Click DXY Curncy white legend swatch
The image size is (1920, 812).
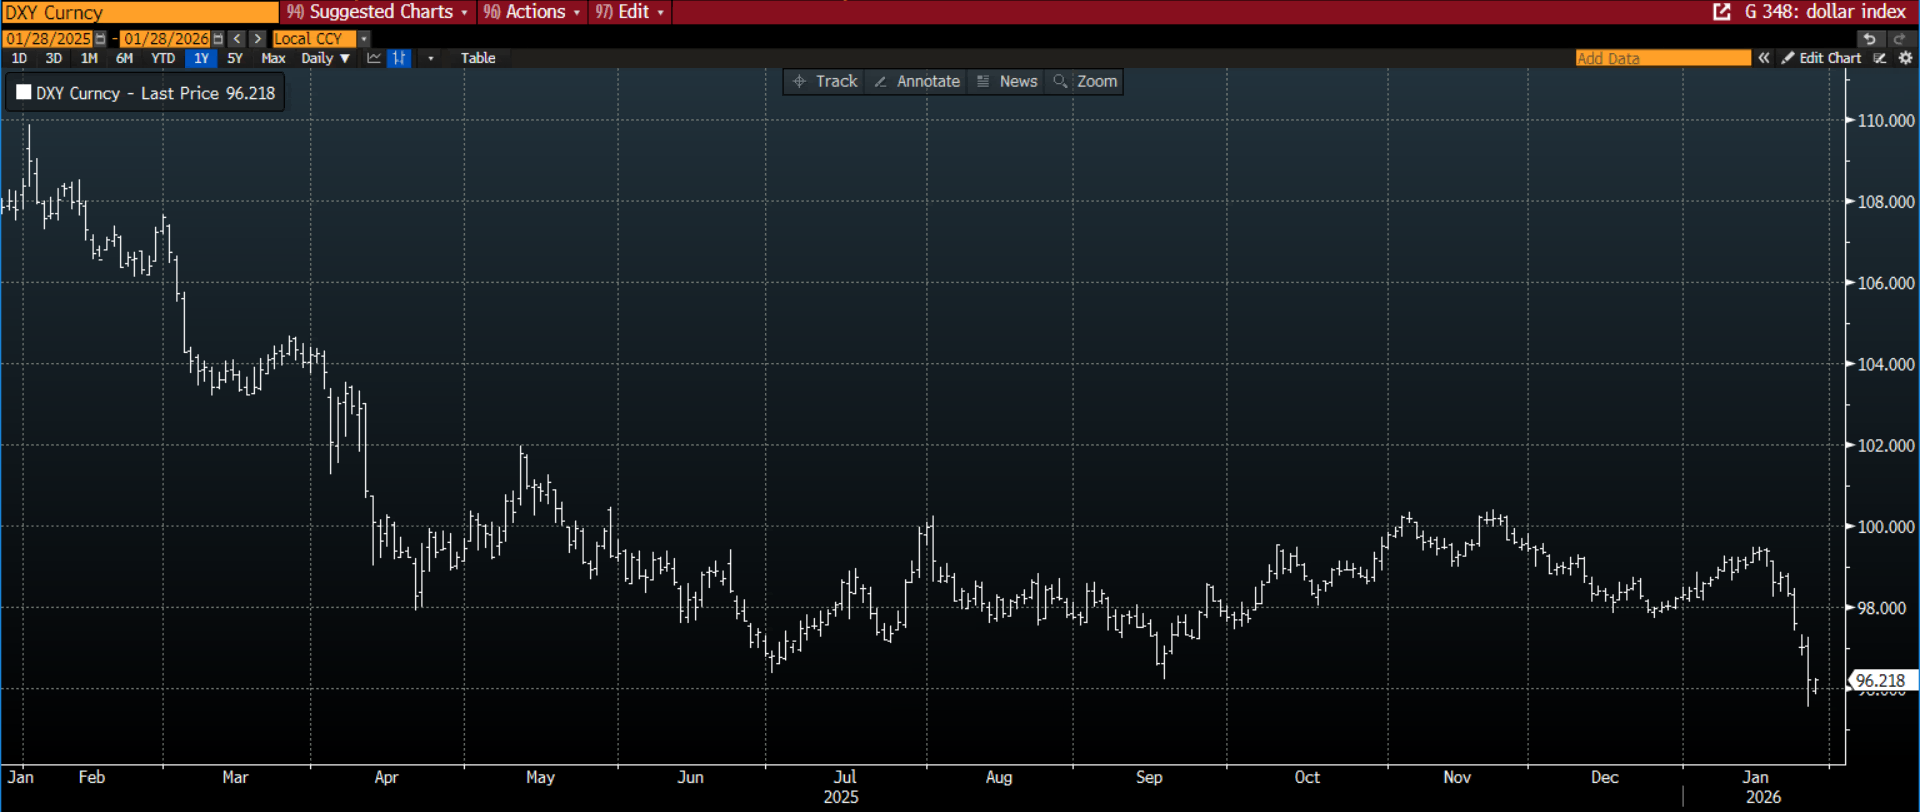point(24,93)
